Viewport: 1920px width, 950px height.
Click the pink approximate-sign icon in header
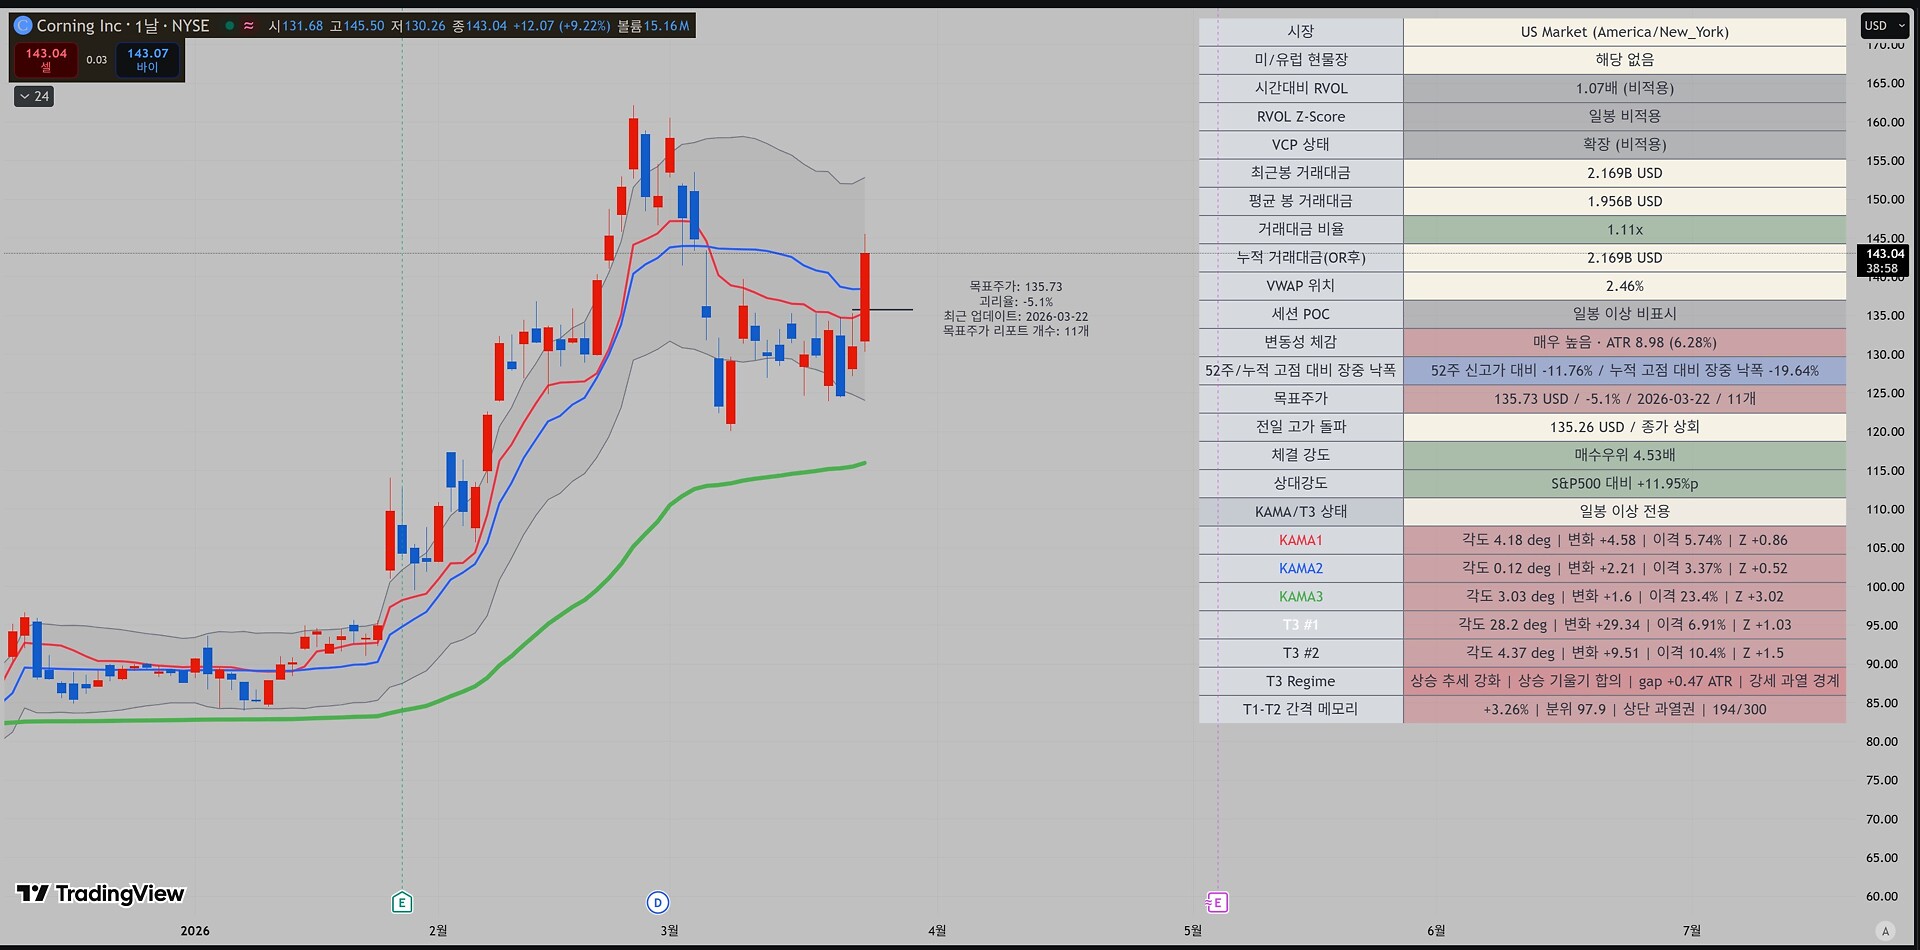[249, 26]
